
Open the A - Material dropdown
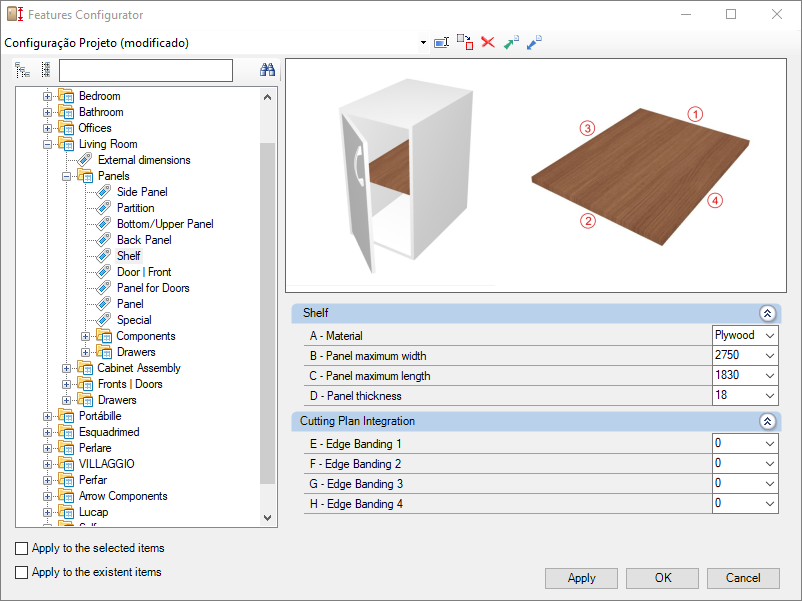pyautogui.click(x=769, y=336)
